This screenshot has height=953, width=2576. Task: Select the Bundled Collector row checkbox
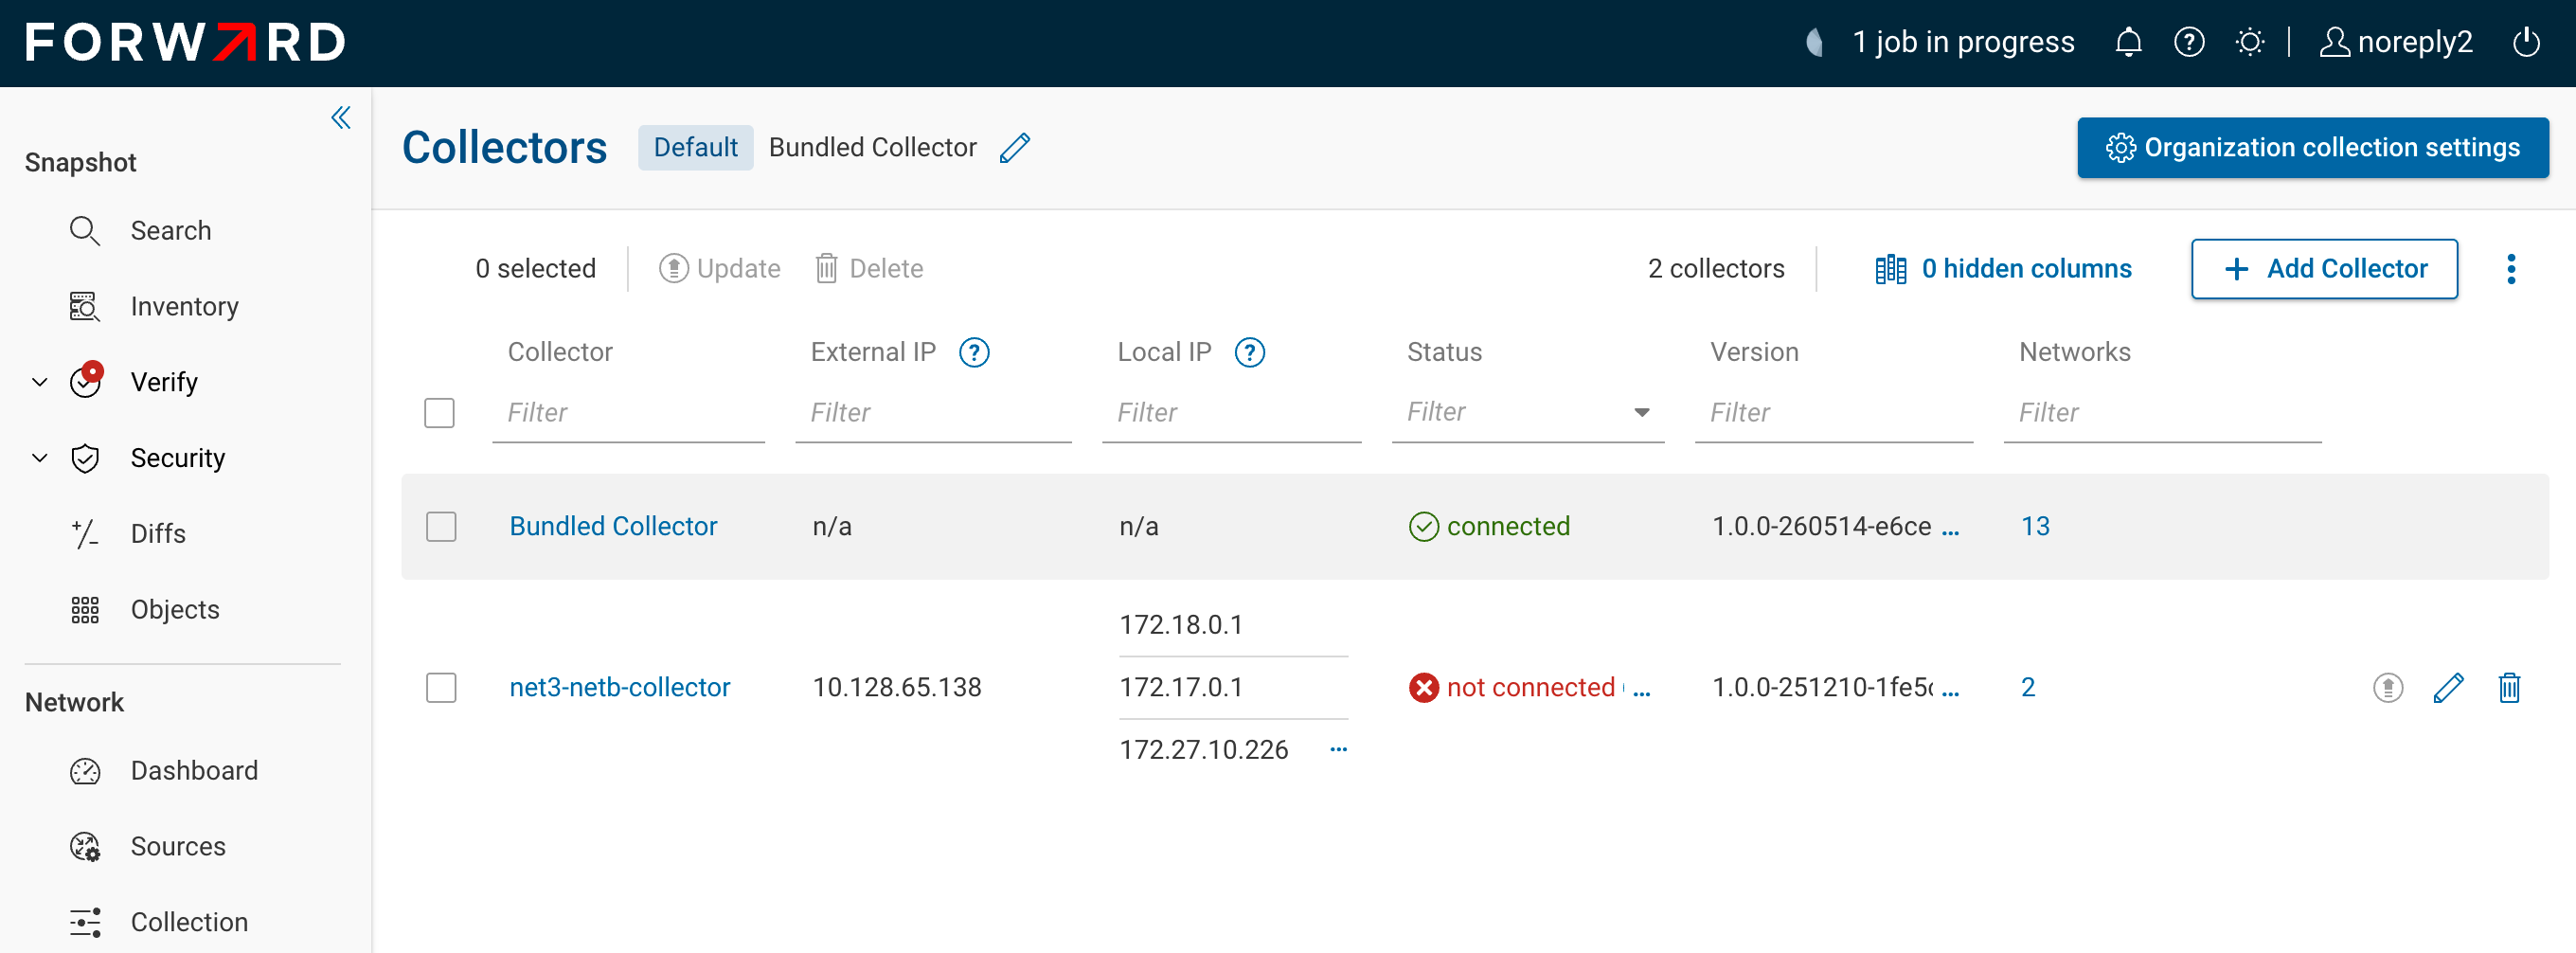click(441, 527)
